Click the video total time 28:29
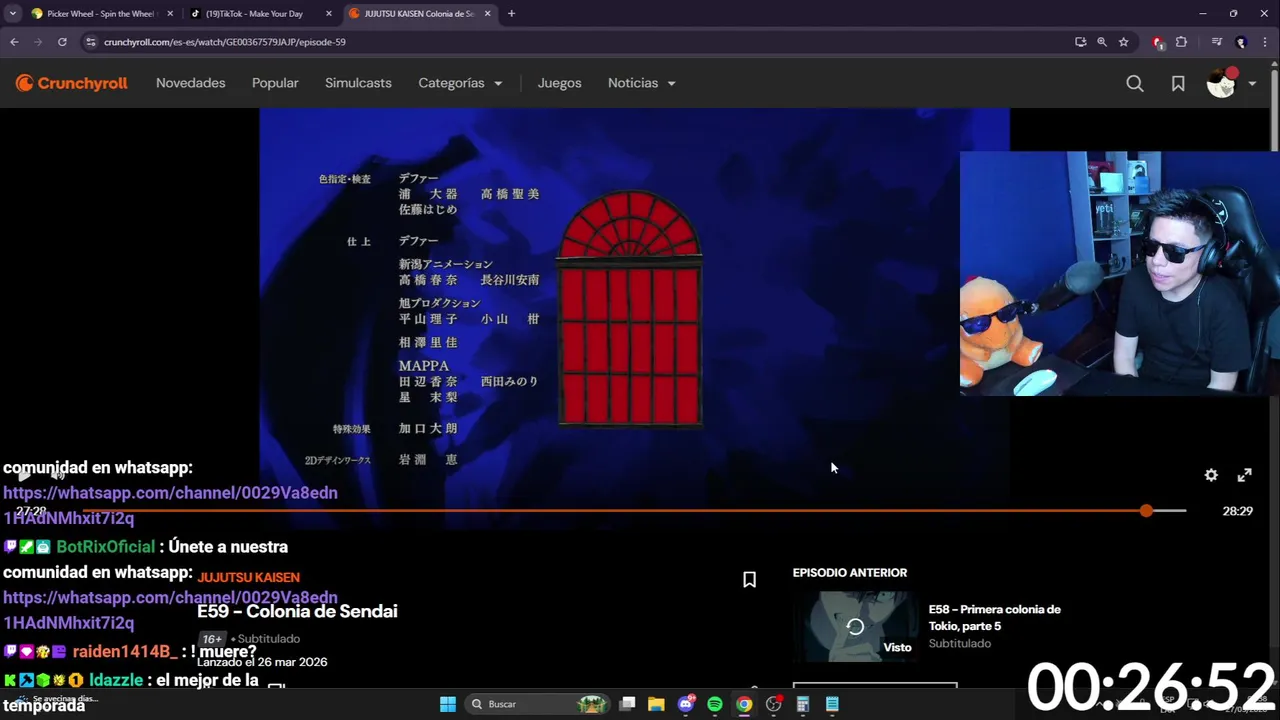The height and width of the screenshot is (720, 1280). tap(1237, 511)
